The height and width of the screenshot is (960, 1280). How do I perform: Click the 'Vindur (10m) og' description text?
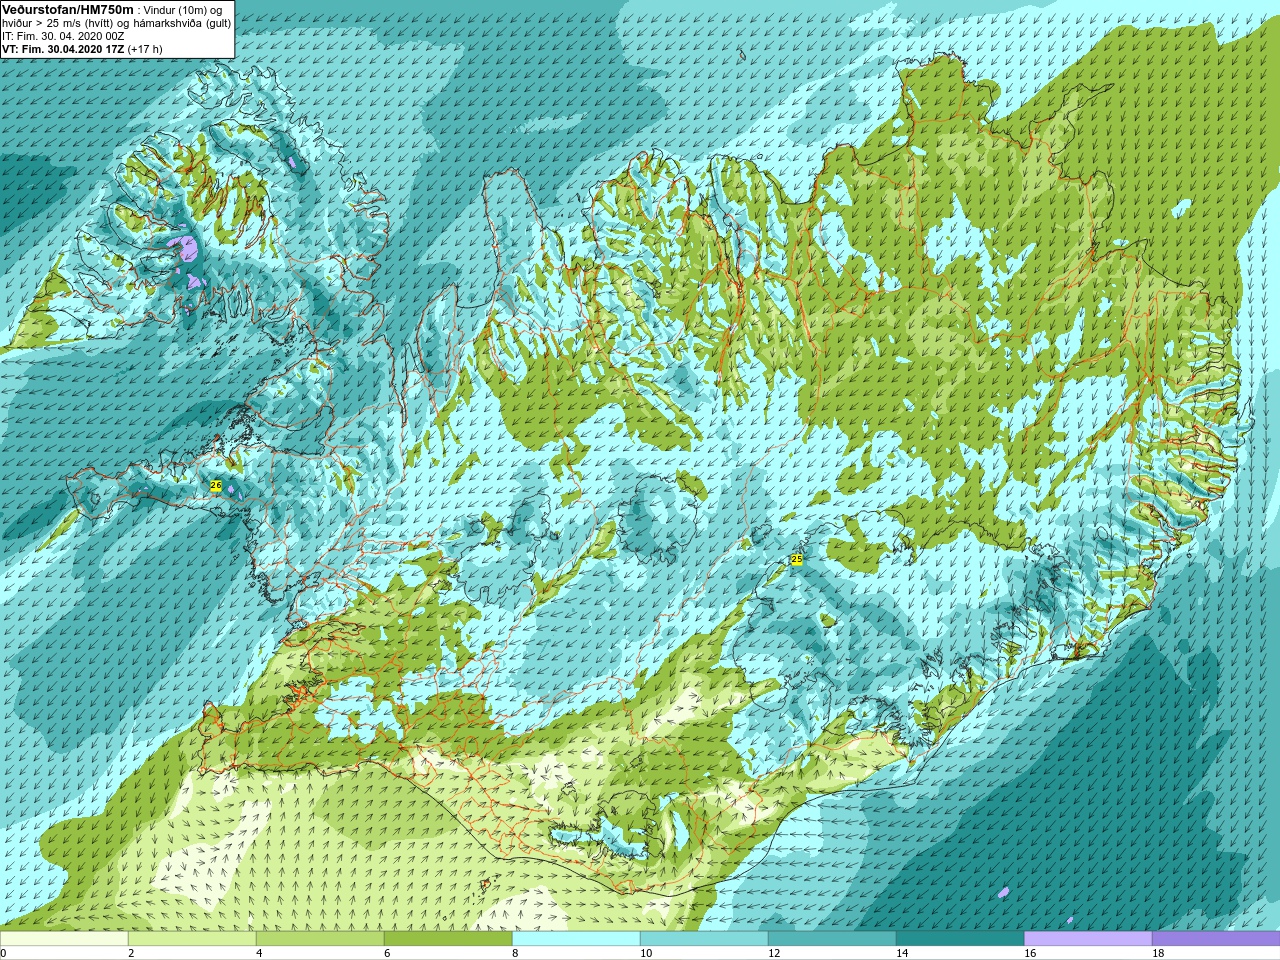coord(184,9)
